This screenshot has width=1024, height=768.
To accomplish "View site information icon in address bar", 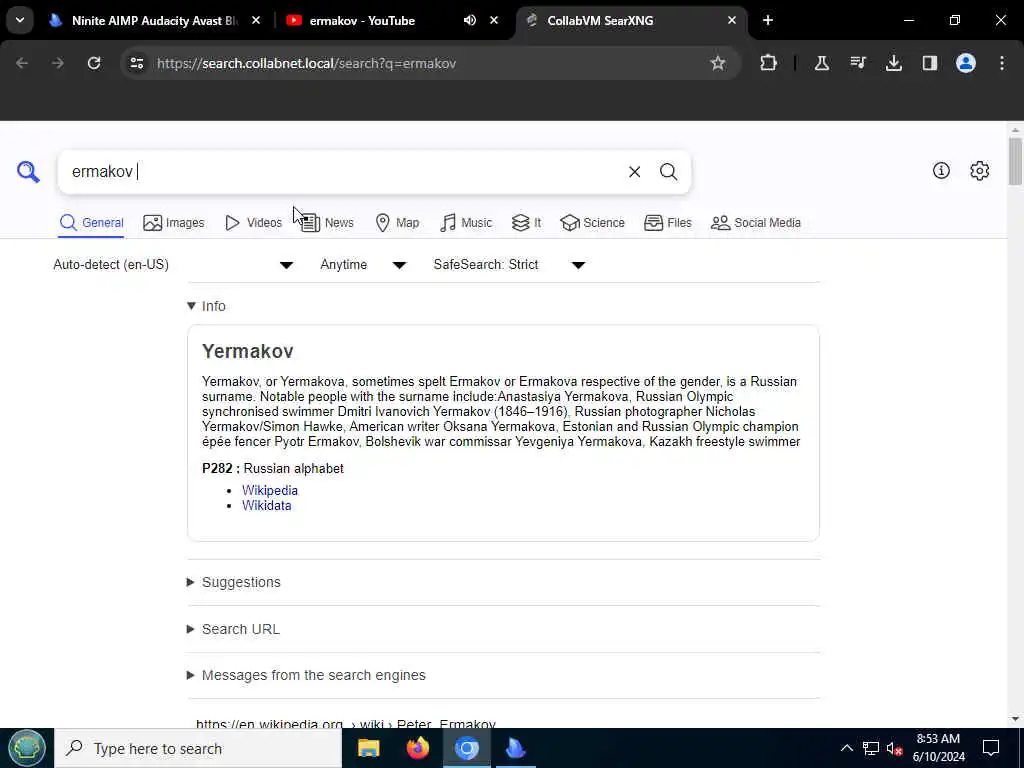I will point(136,63).
